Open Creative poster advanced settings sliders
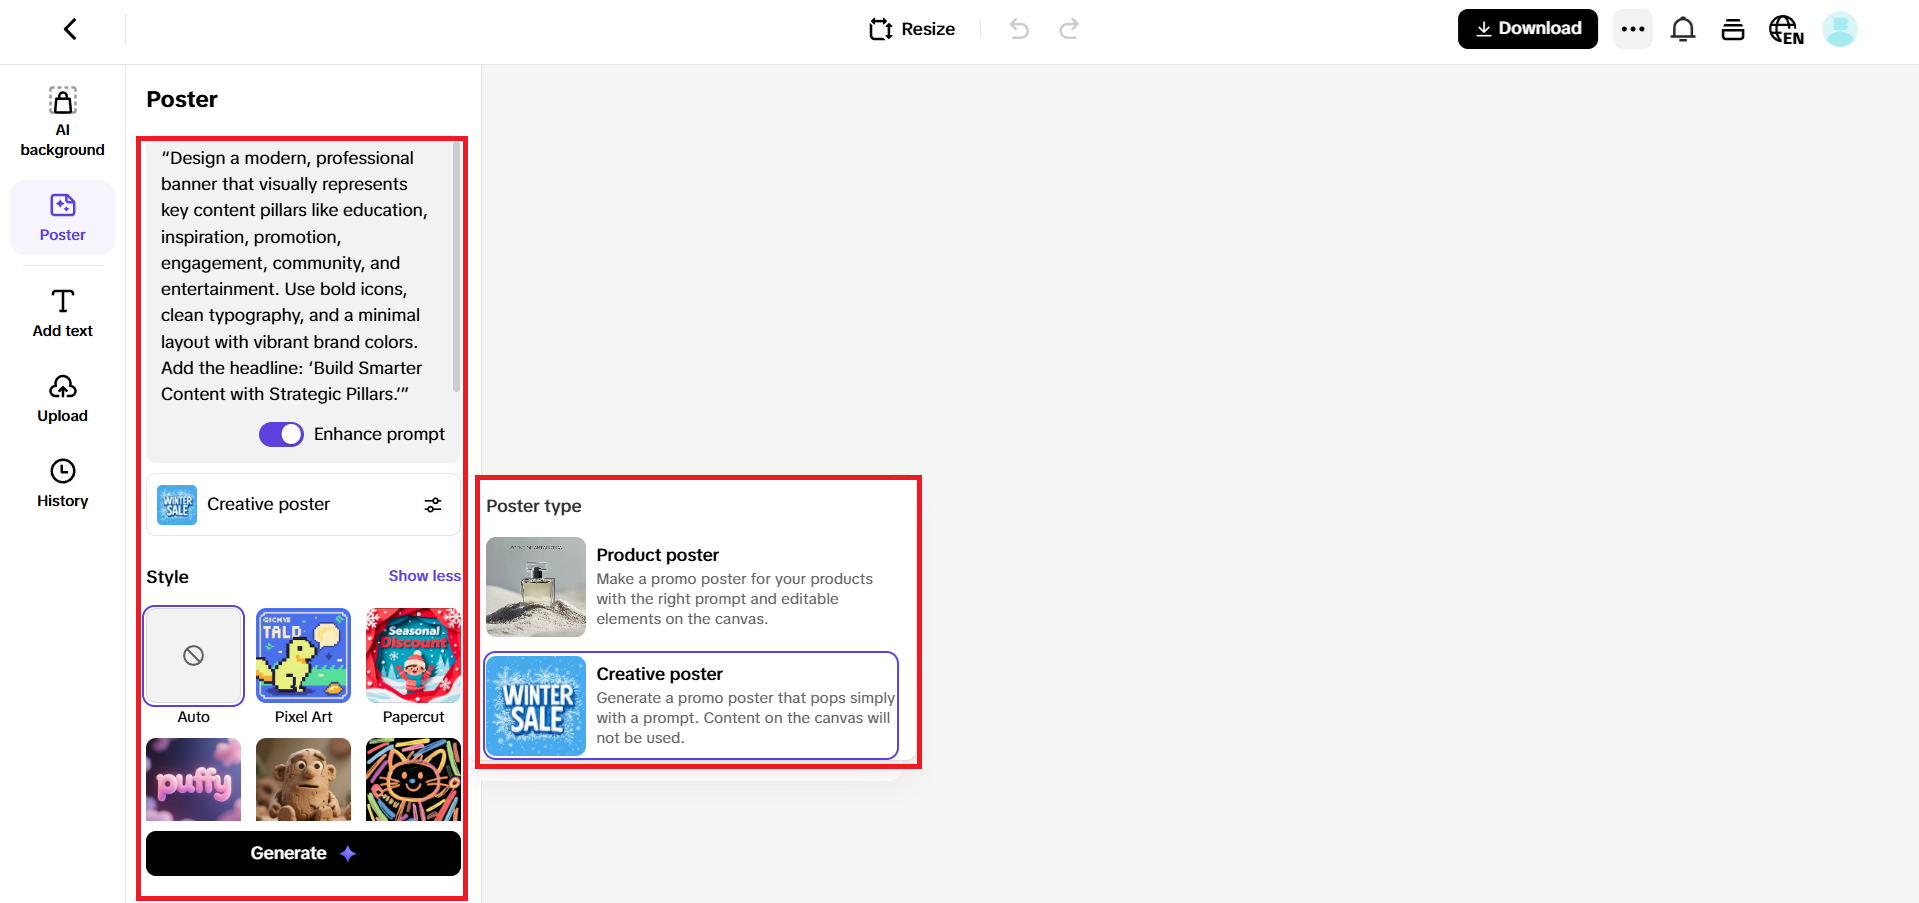1919x903 pixels. [x=433, y=504]
